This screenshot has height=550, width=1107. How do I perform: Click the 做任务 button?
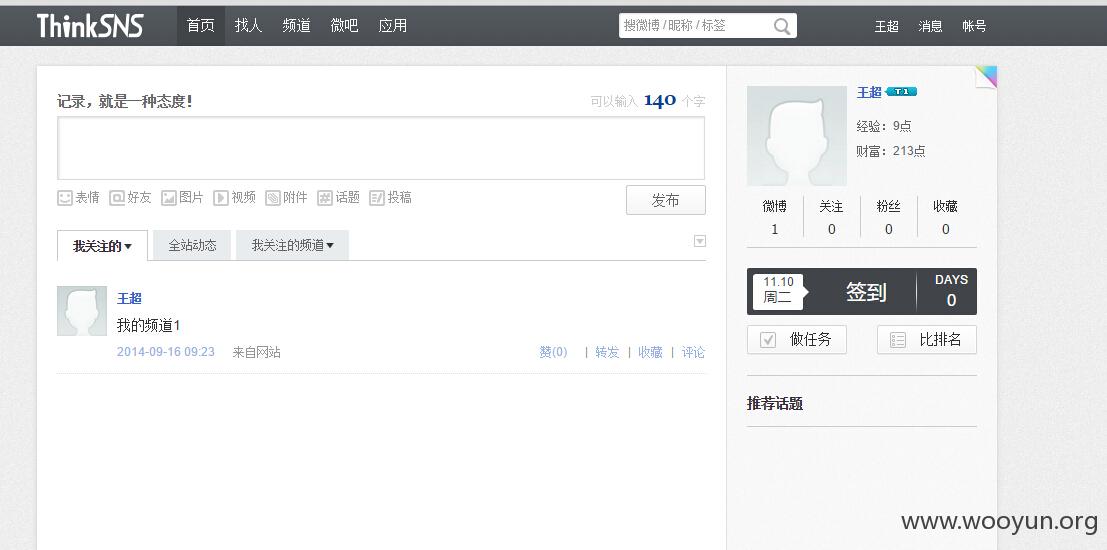[796, 340]
